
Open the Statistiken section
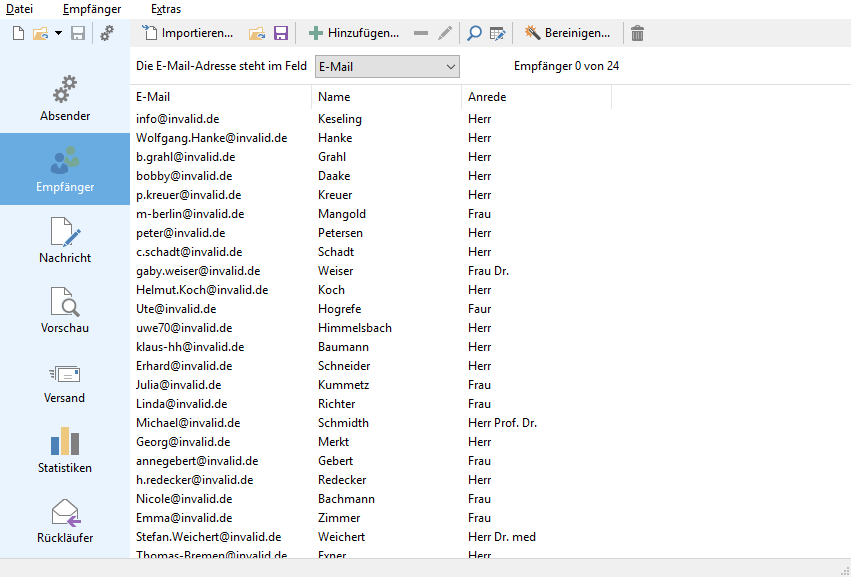pos(65,450)
